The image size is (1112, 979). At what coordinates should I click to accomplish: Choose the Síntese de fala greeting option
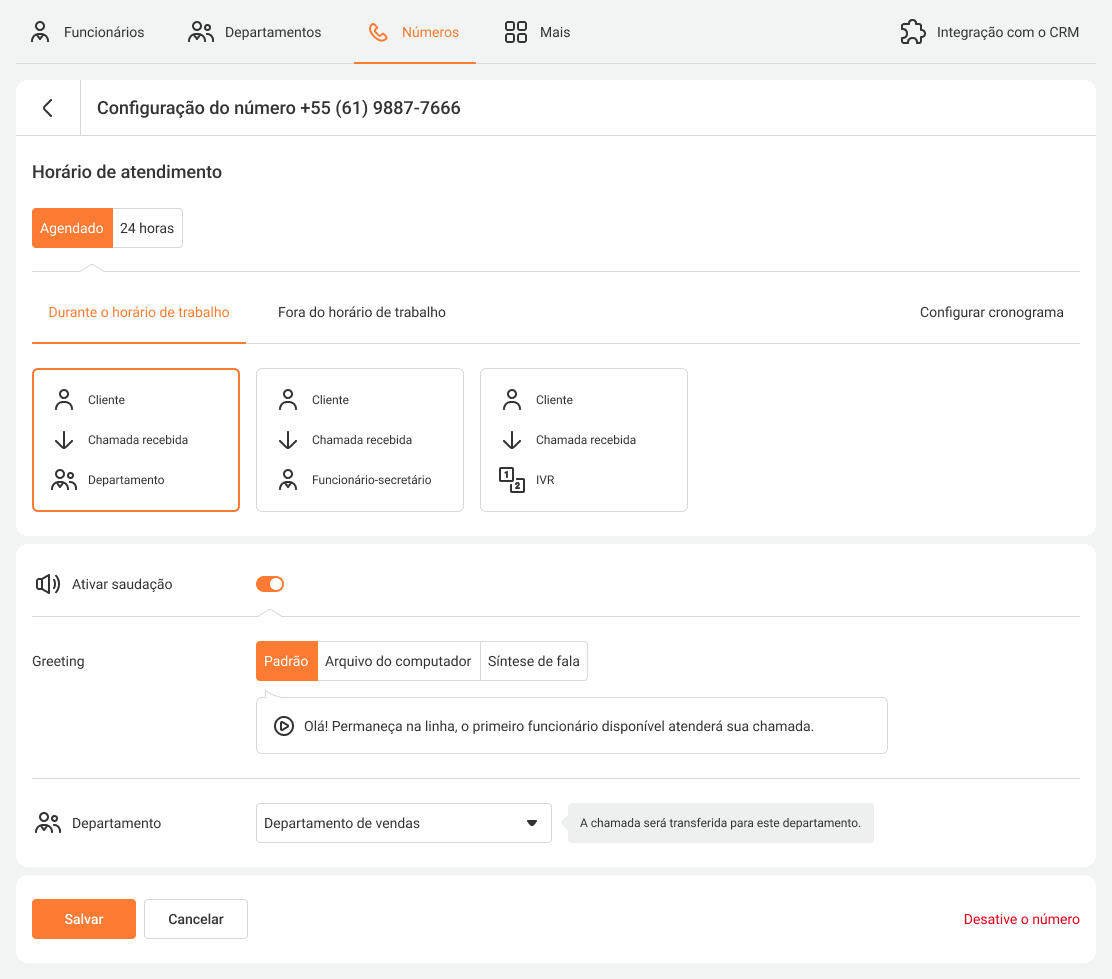(533, 661)
